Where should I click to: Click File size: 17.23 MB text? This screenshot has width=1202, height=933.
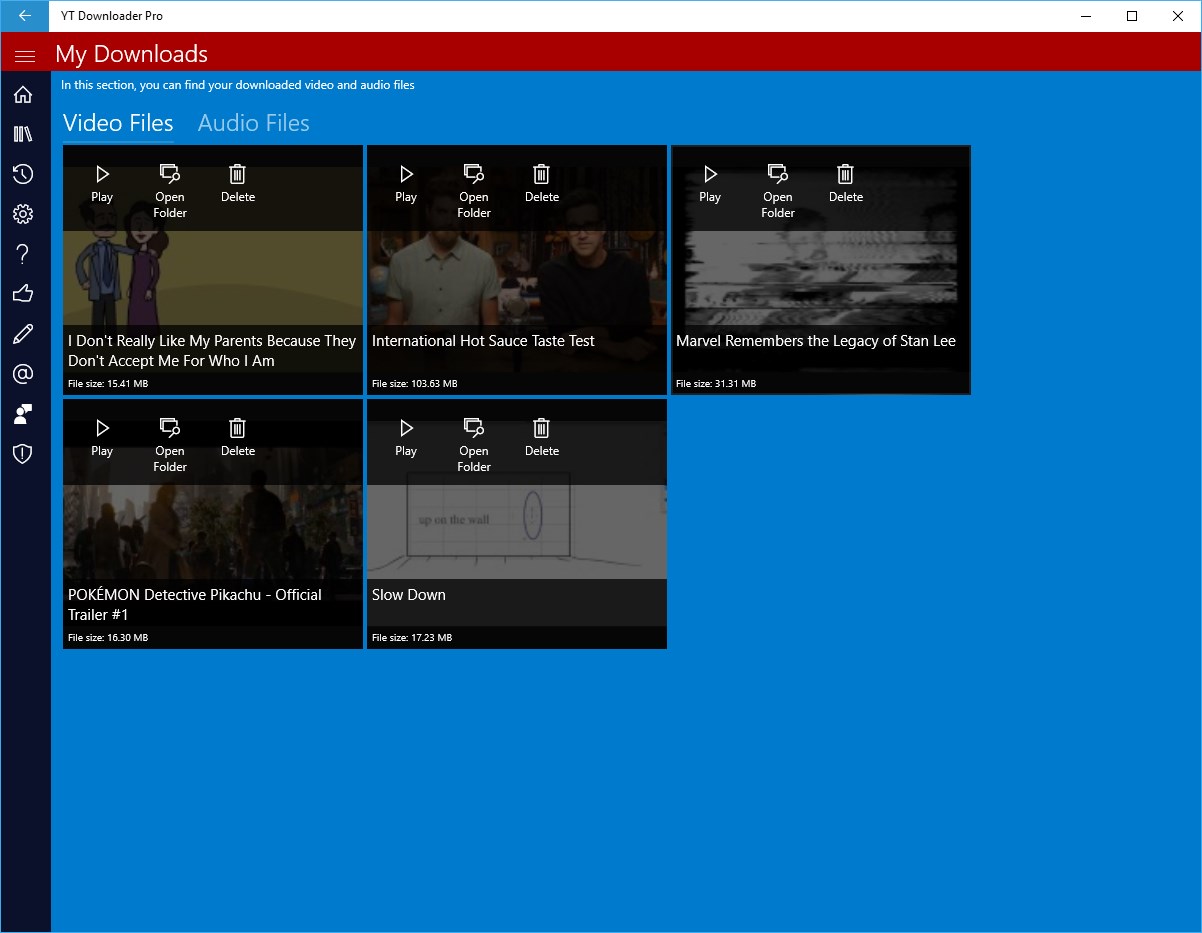[412, 638]
